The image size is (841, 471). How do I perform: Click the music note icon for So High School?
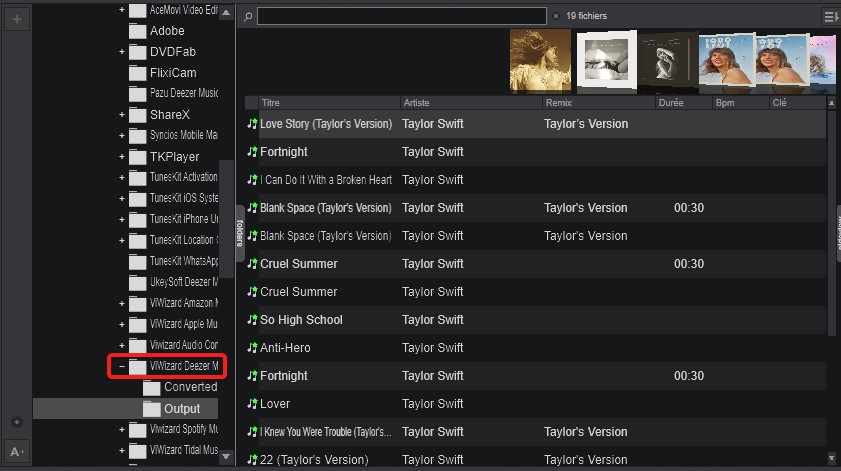click(252, 320)
